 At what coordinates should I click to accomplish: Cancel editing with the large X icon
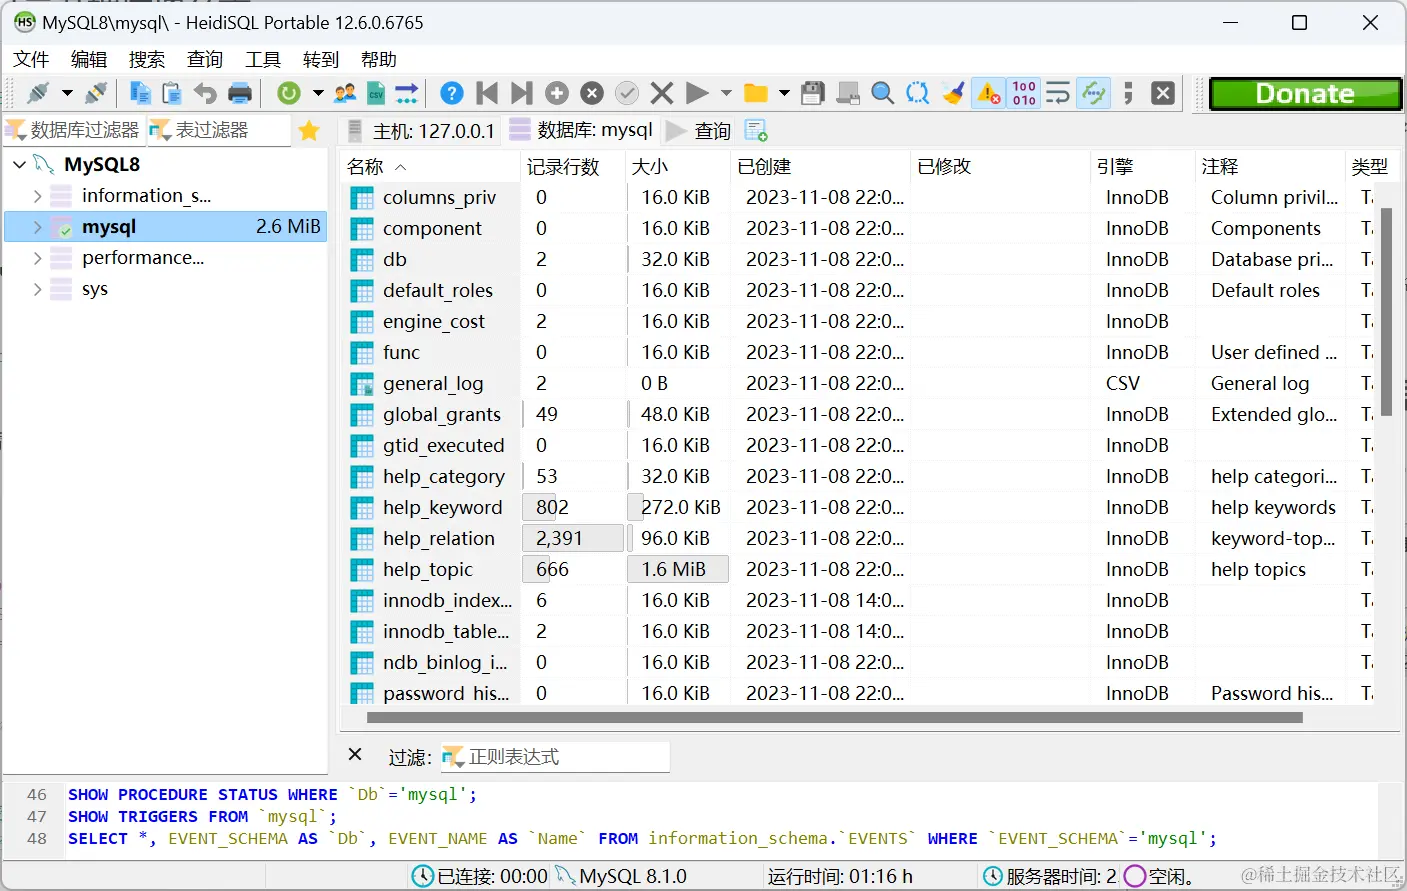pyautogui.click(x=662, y=93)
